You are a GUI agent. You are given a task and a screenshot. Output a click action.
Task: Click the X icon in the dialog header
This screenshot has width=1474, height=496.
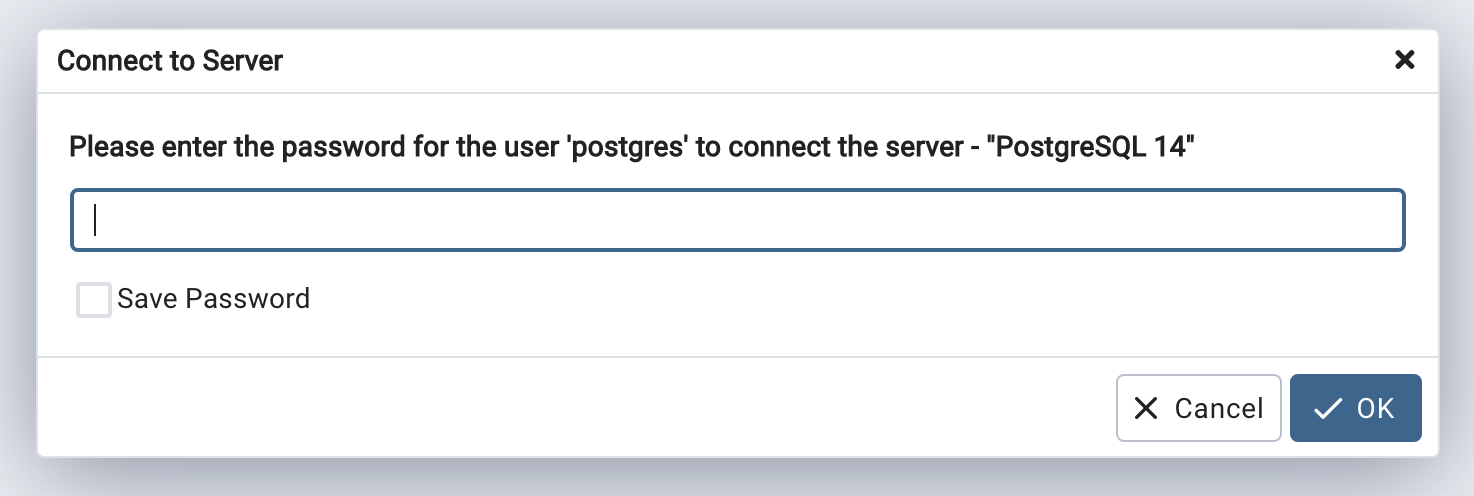(1404, 61)
